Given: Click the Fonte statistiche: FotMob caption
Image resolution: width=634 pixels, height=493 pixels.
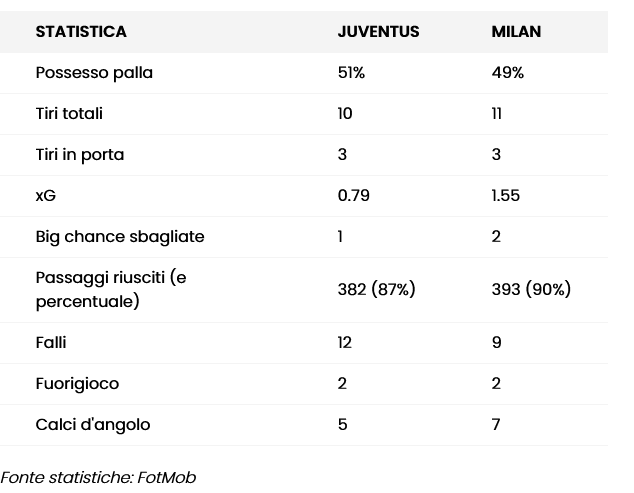Looking at the screenshot, I should pyautogui.click(x=98, y=478).
